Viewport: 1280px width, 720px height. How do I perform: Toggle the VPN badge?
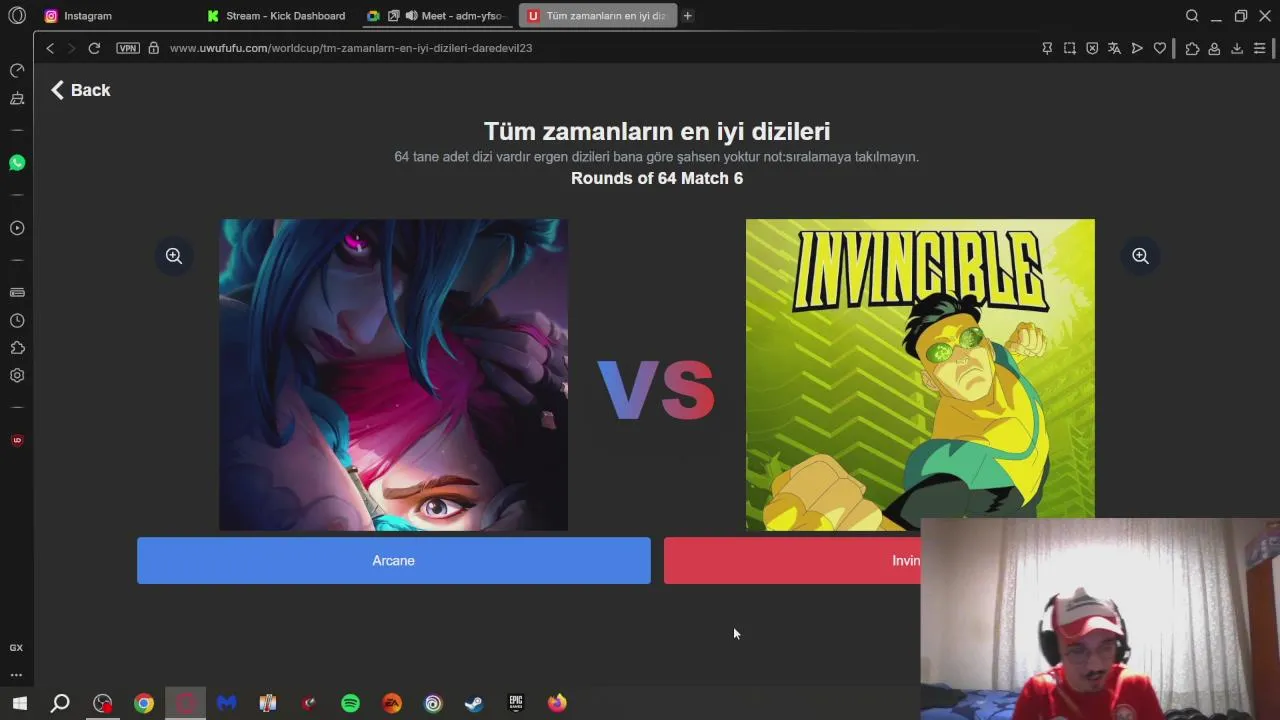click(128, 48)
